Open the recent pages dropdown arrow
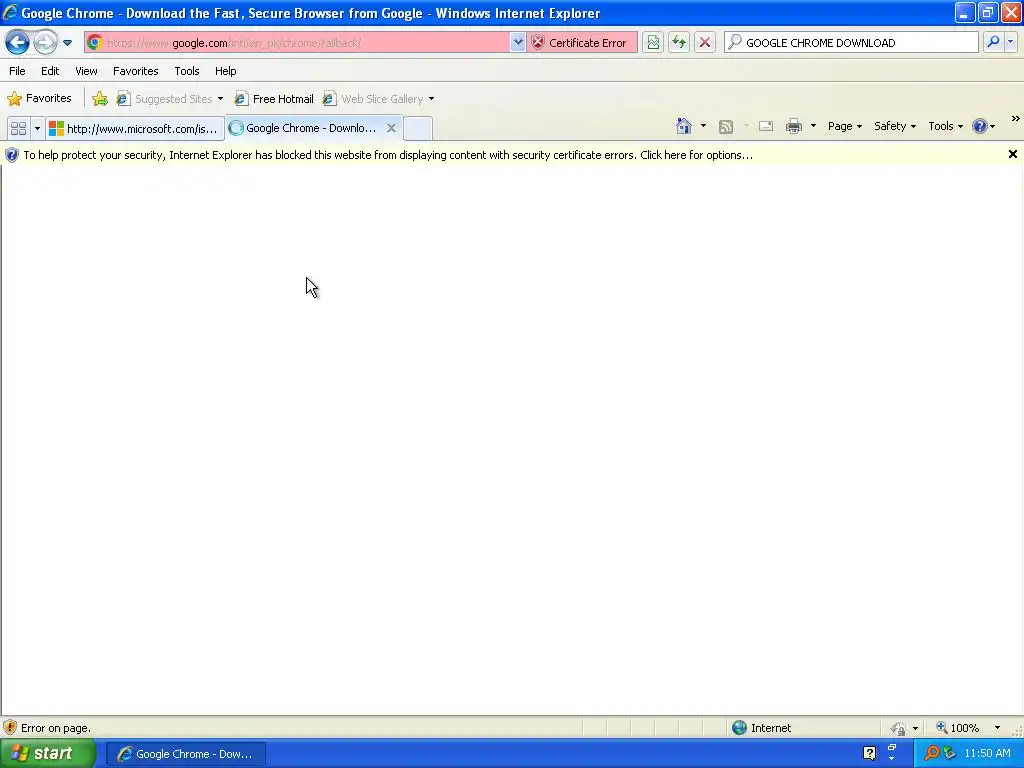This screenshot has width=1024, height=768. click(x=67, y=43)
